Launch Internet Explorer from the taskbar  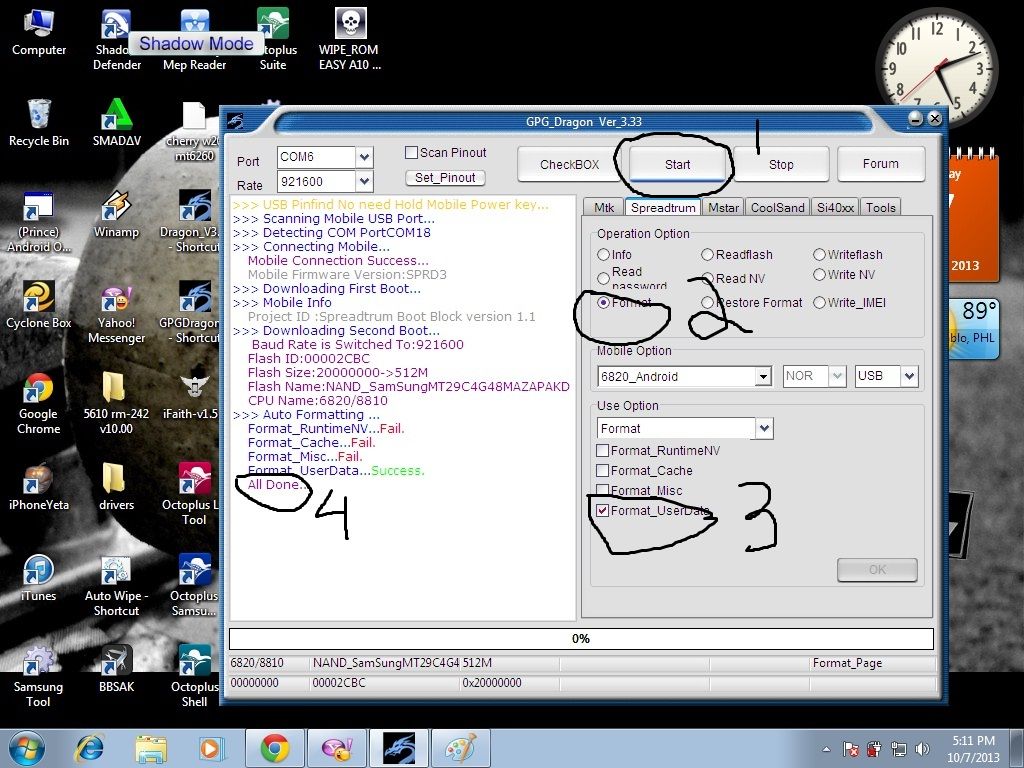[91, 748]
